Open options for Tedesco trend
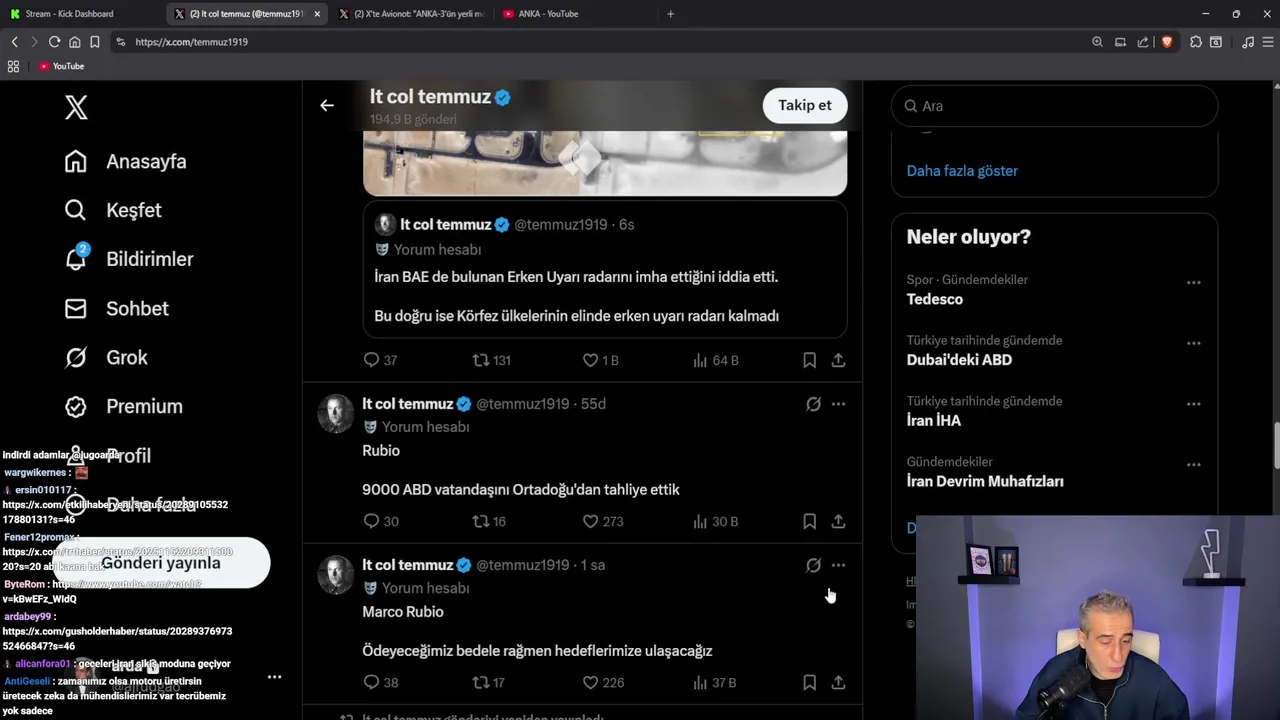 coord(1193,282)
